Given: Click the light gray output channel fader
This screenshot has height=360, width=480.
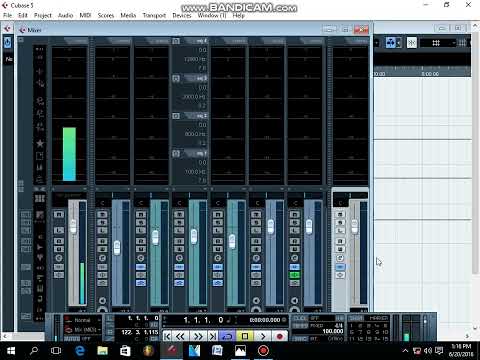Looking at the screenshot, I should (354, 227).
